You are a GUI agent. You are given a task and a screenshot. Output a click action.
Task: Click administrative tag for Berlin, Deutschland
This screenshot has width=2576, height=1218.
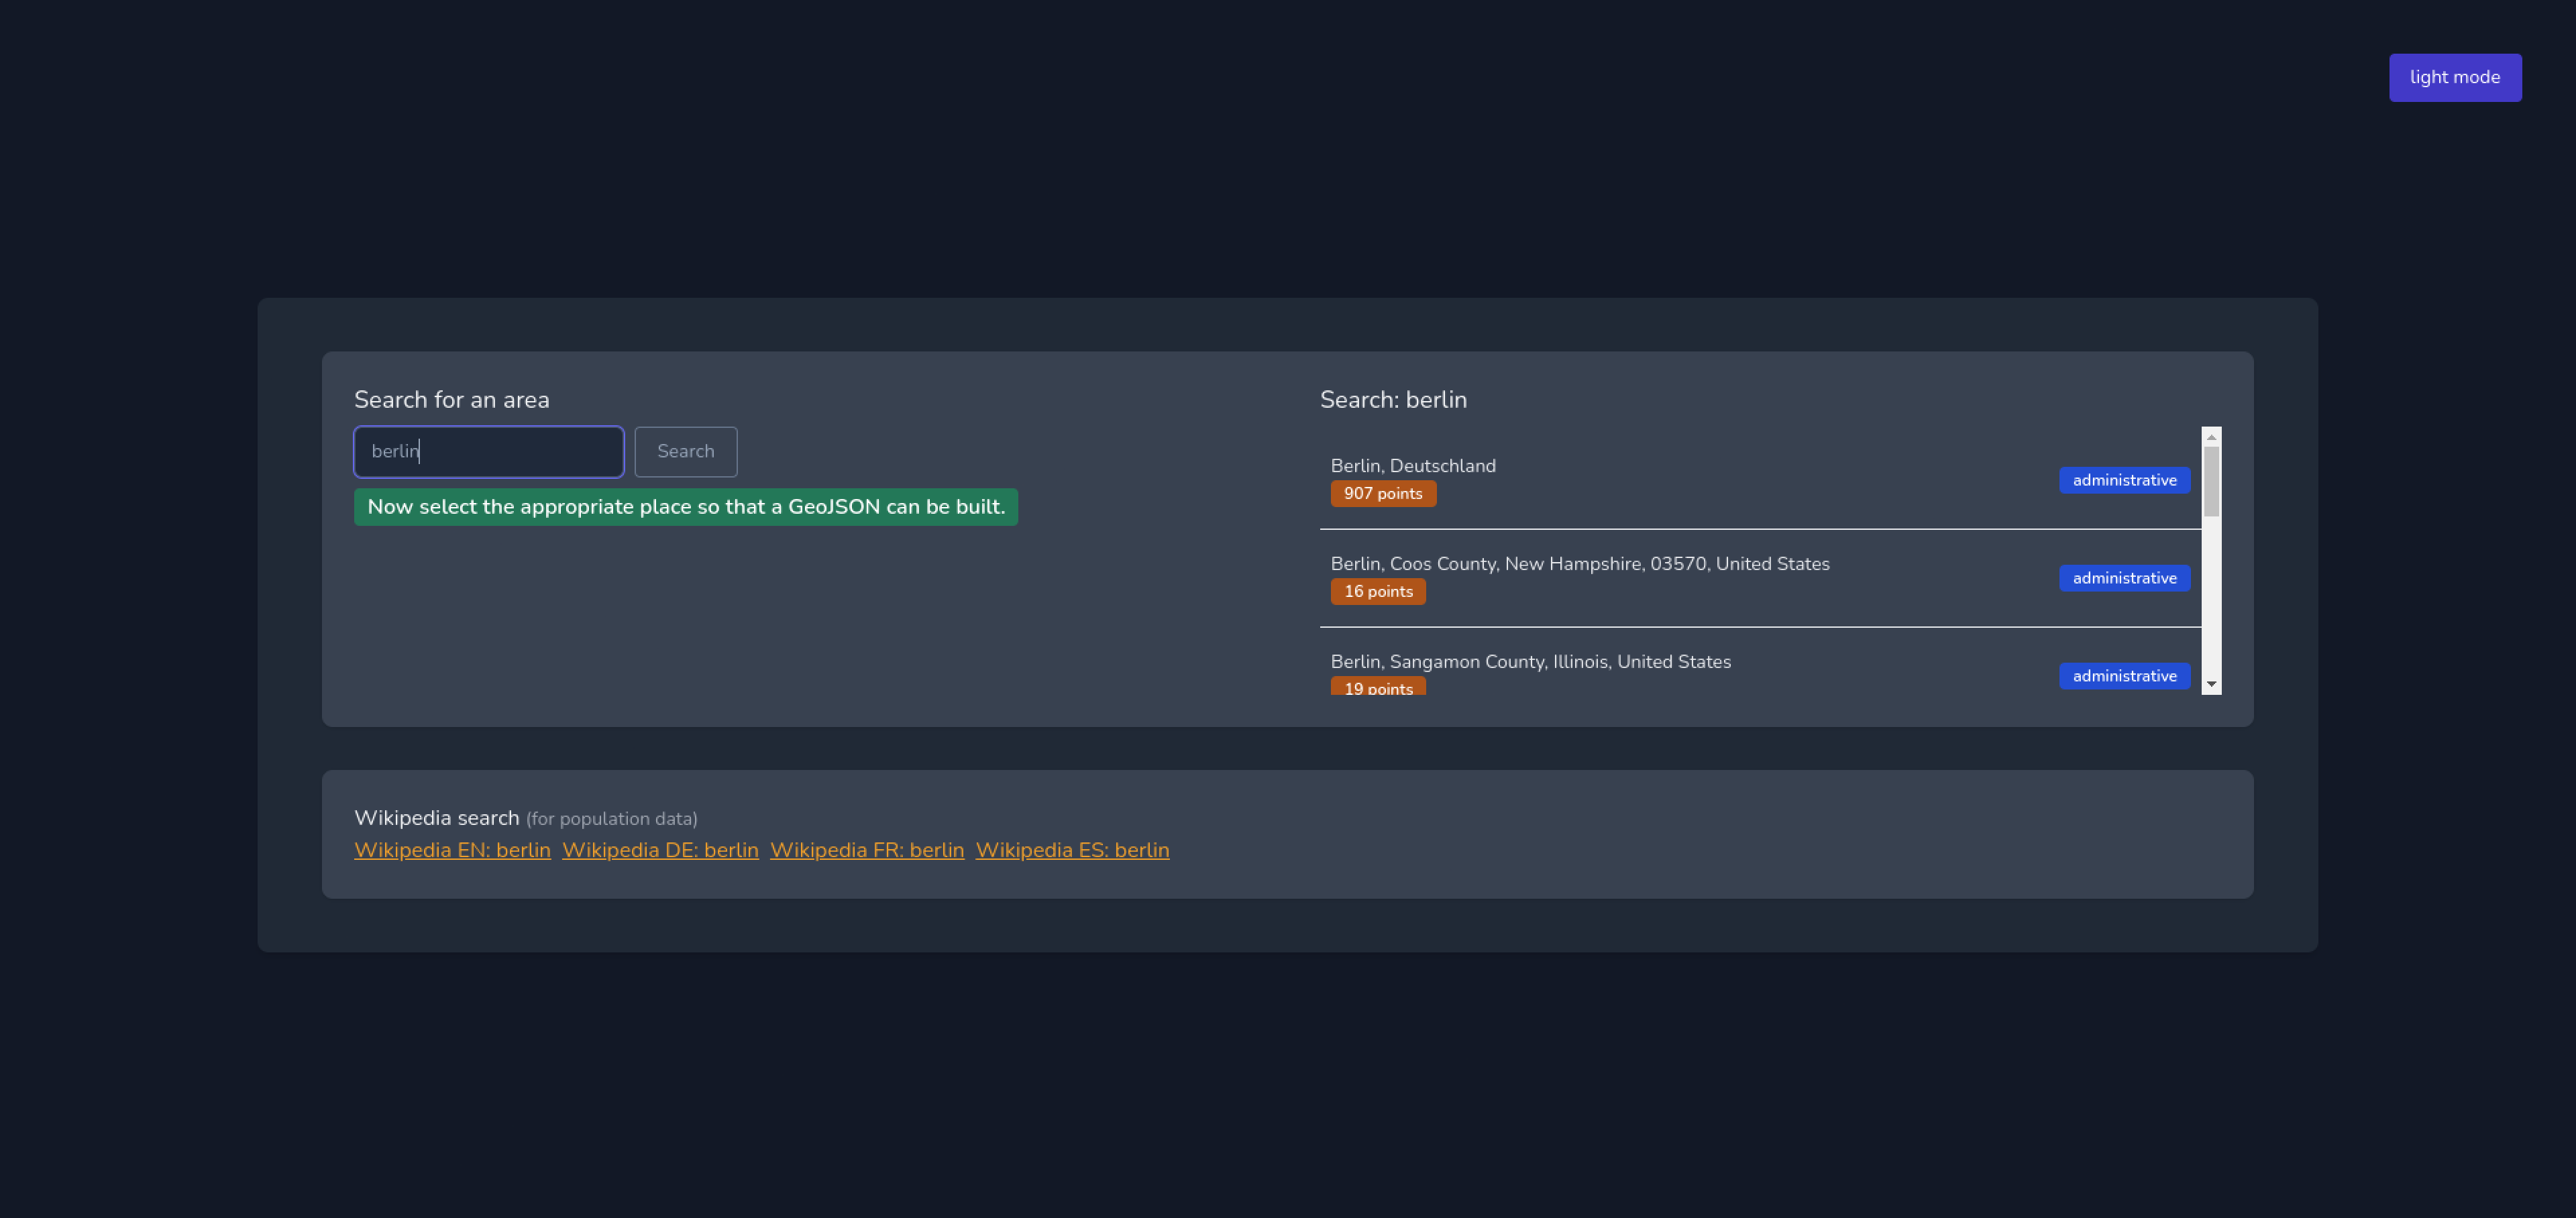pyautogui.click(x=2123, y=481)
